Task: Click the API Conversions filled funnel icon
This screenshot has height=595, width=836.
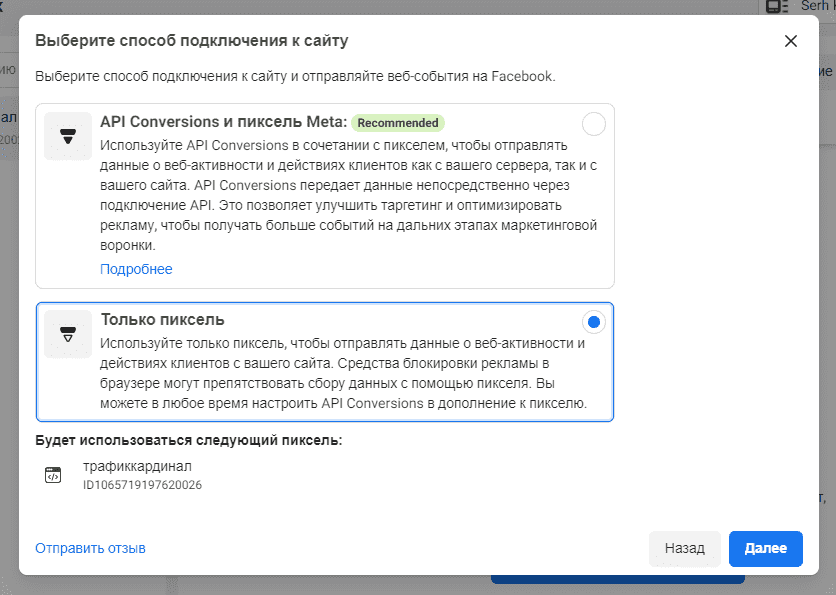Action: (68, 136)
